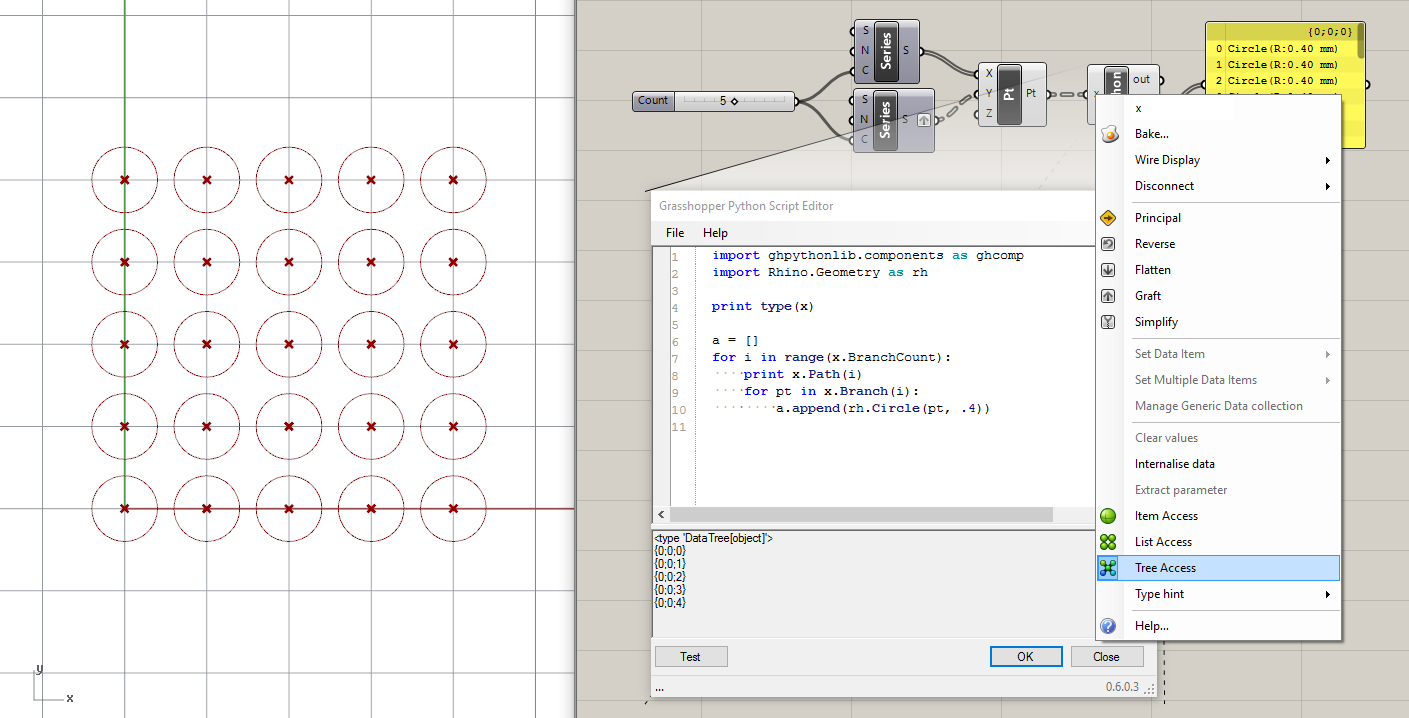
Task: Confirm script with OK button
Action: click(x=1025, y=657)
